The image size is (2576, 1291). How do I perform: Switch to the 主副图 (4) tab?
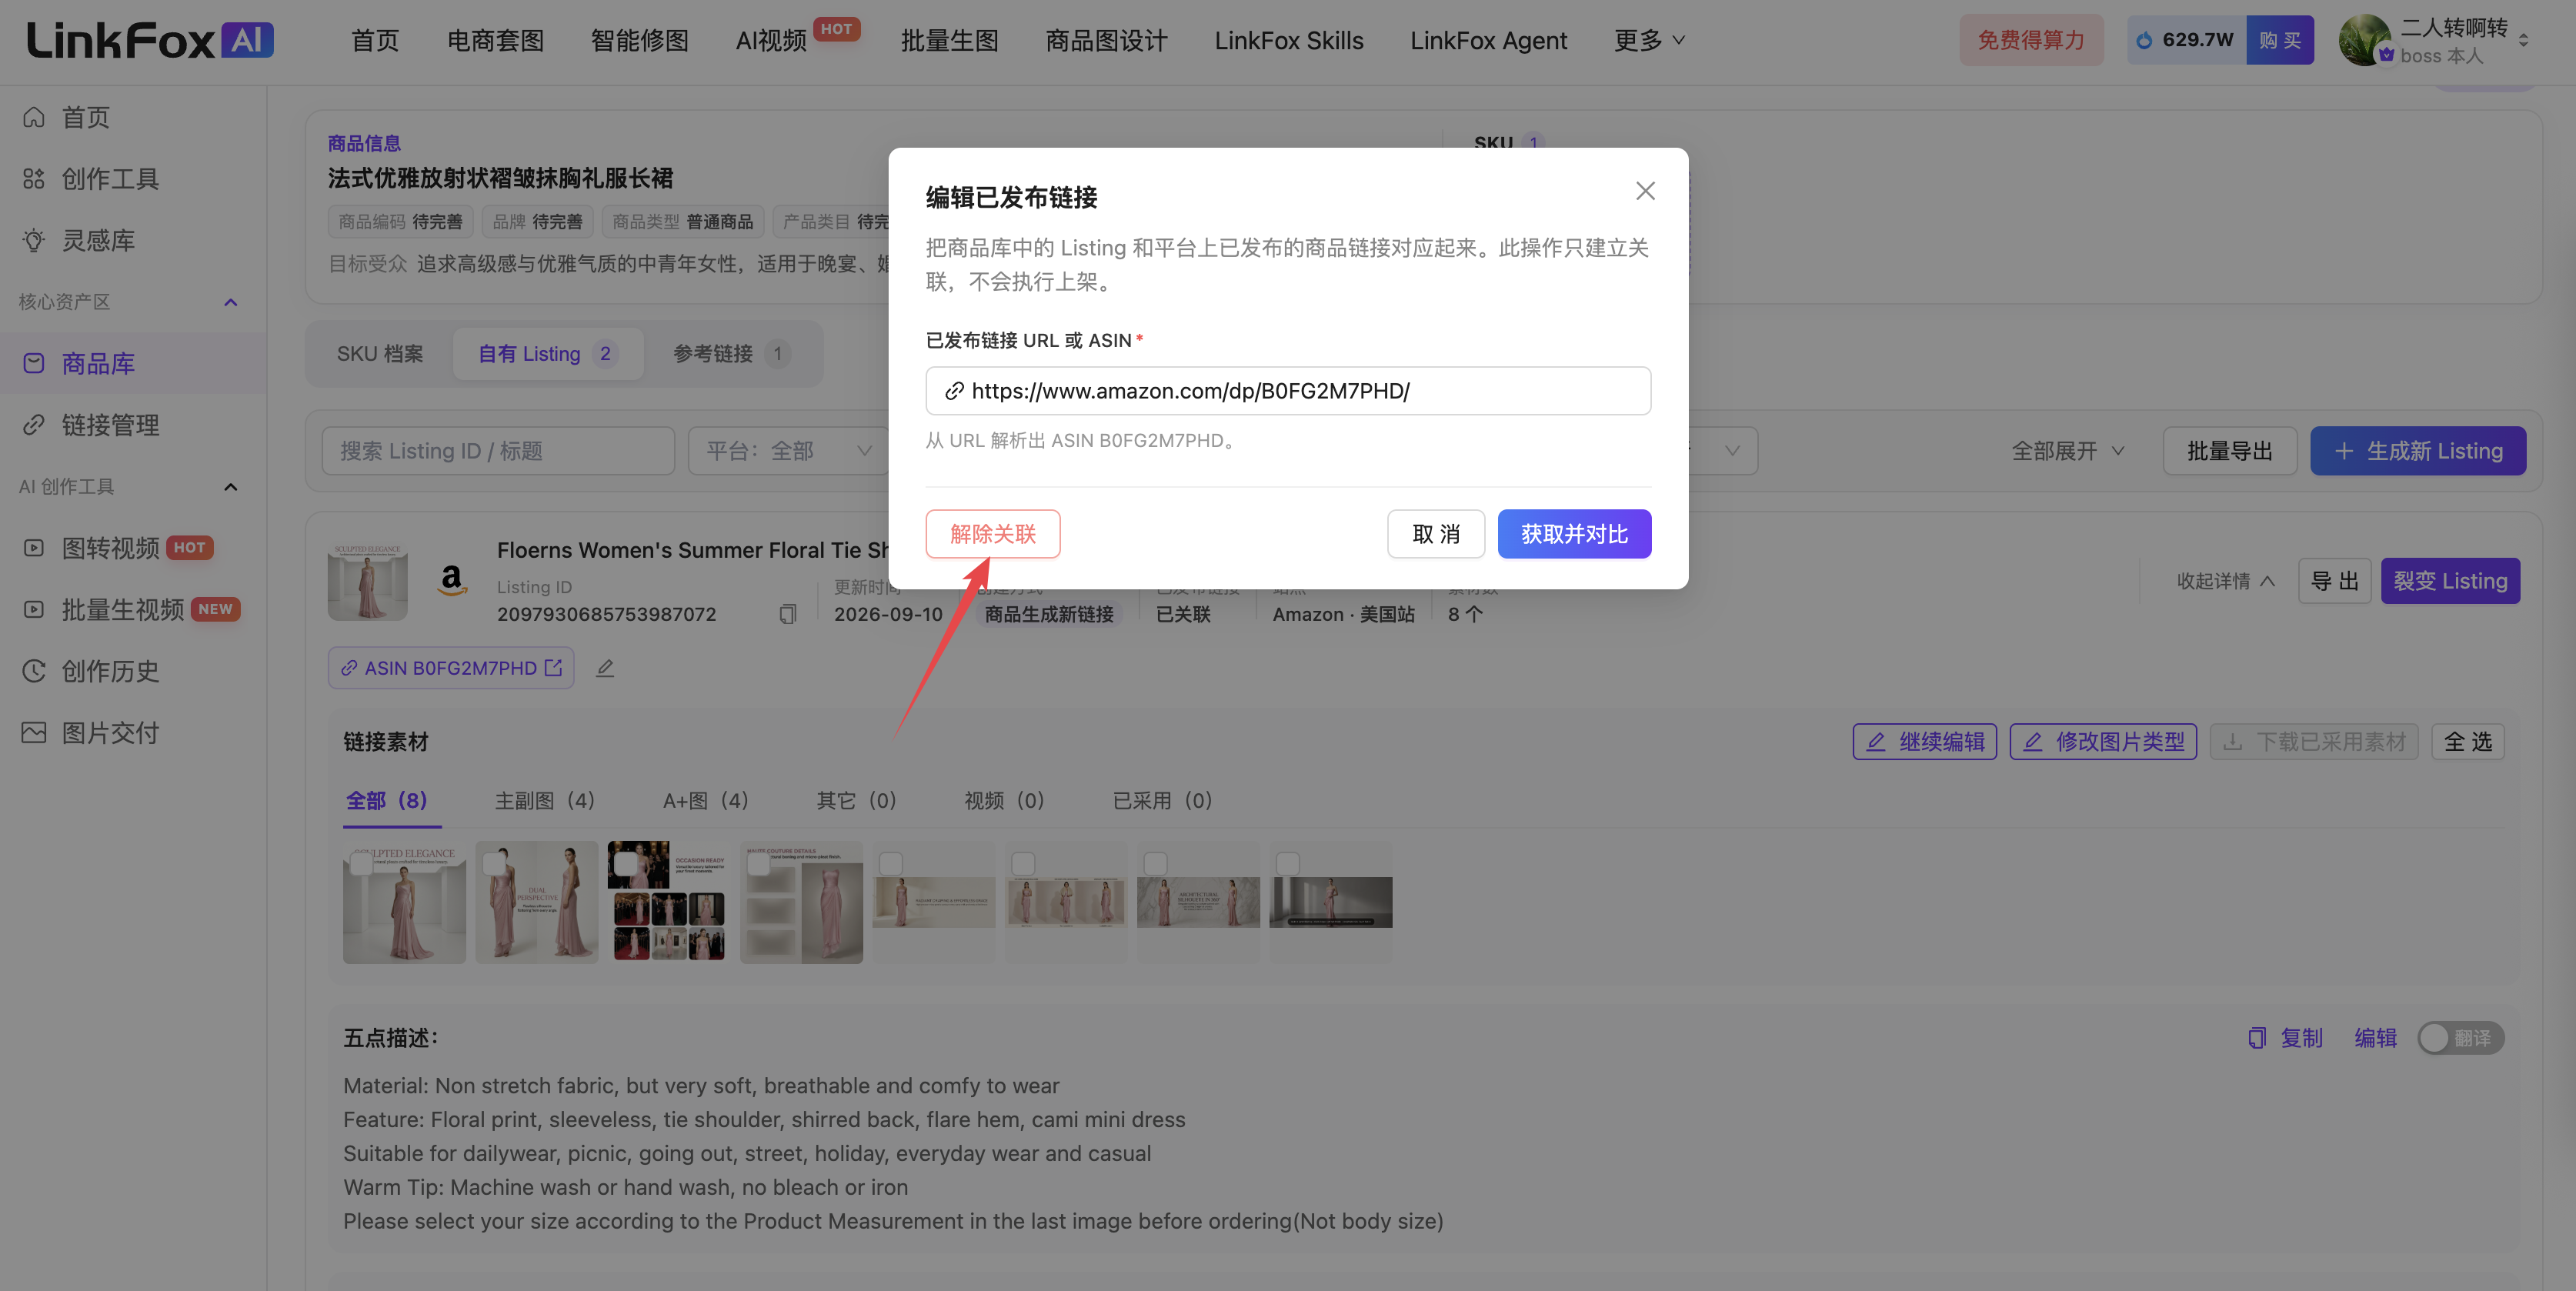(x=545, y=800)
